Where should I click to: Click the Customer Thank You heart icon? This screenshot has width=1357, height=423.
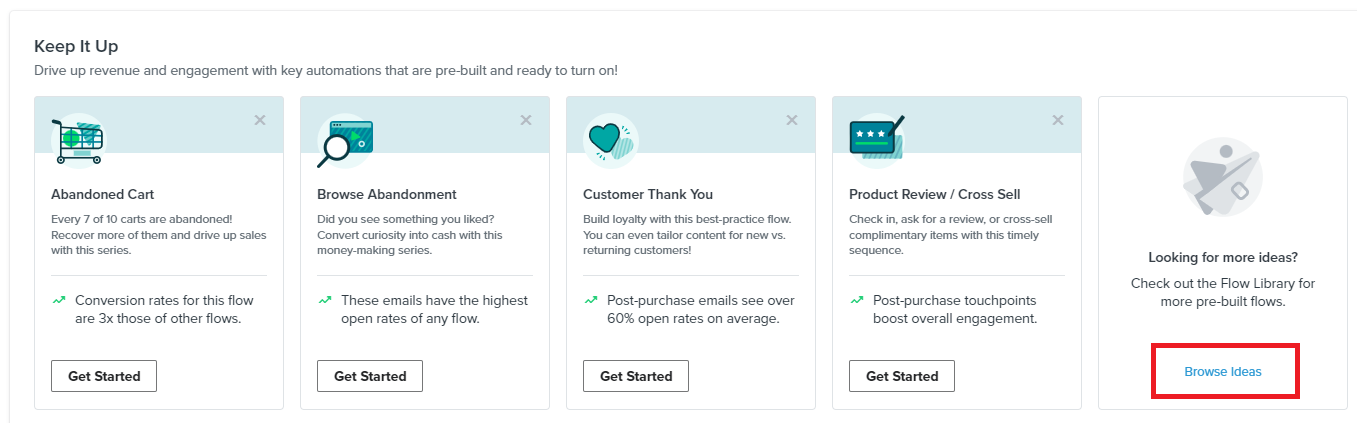click(611, 141)
